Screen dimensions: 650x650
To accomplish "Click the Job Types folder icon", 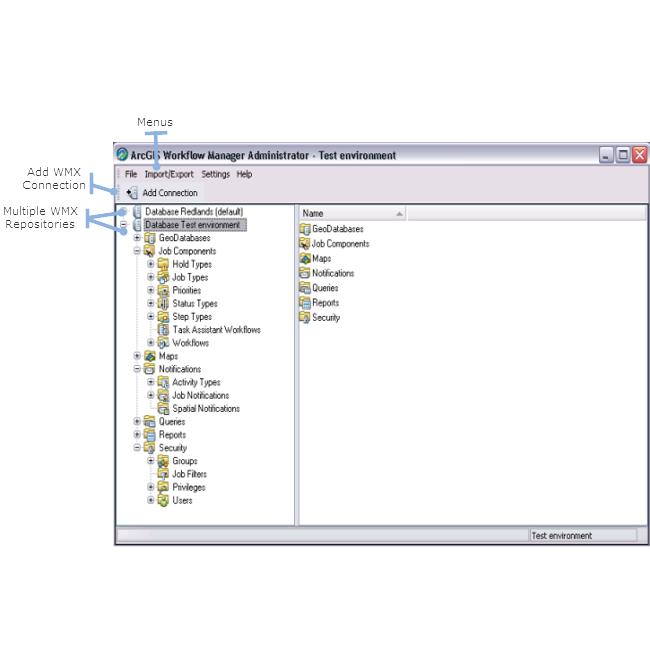I will [163, 277].
